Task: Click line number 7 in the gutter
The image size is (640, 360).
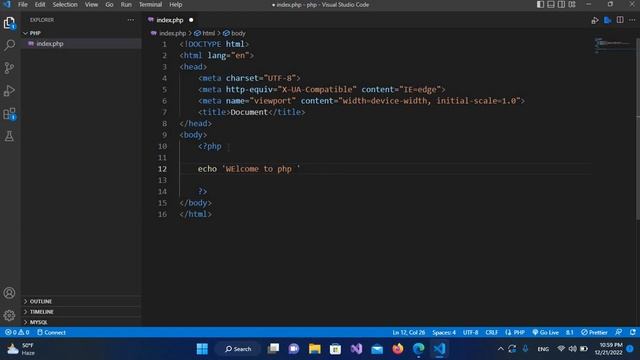Action: pos(164,112)
